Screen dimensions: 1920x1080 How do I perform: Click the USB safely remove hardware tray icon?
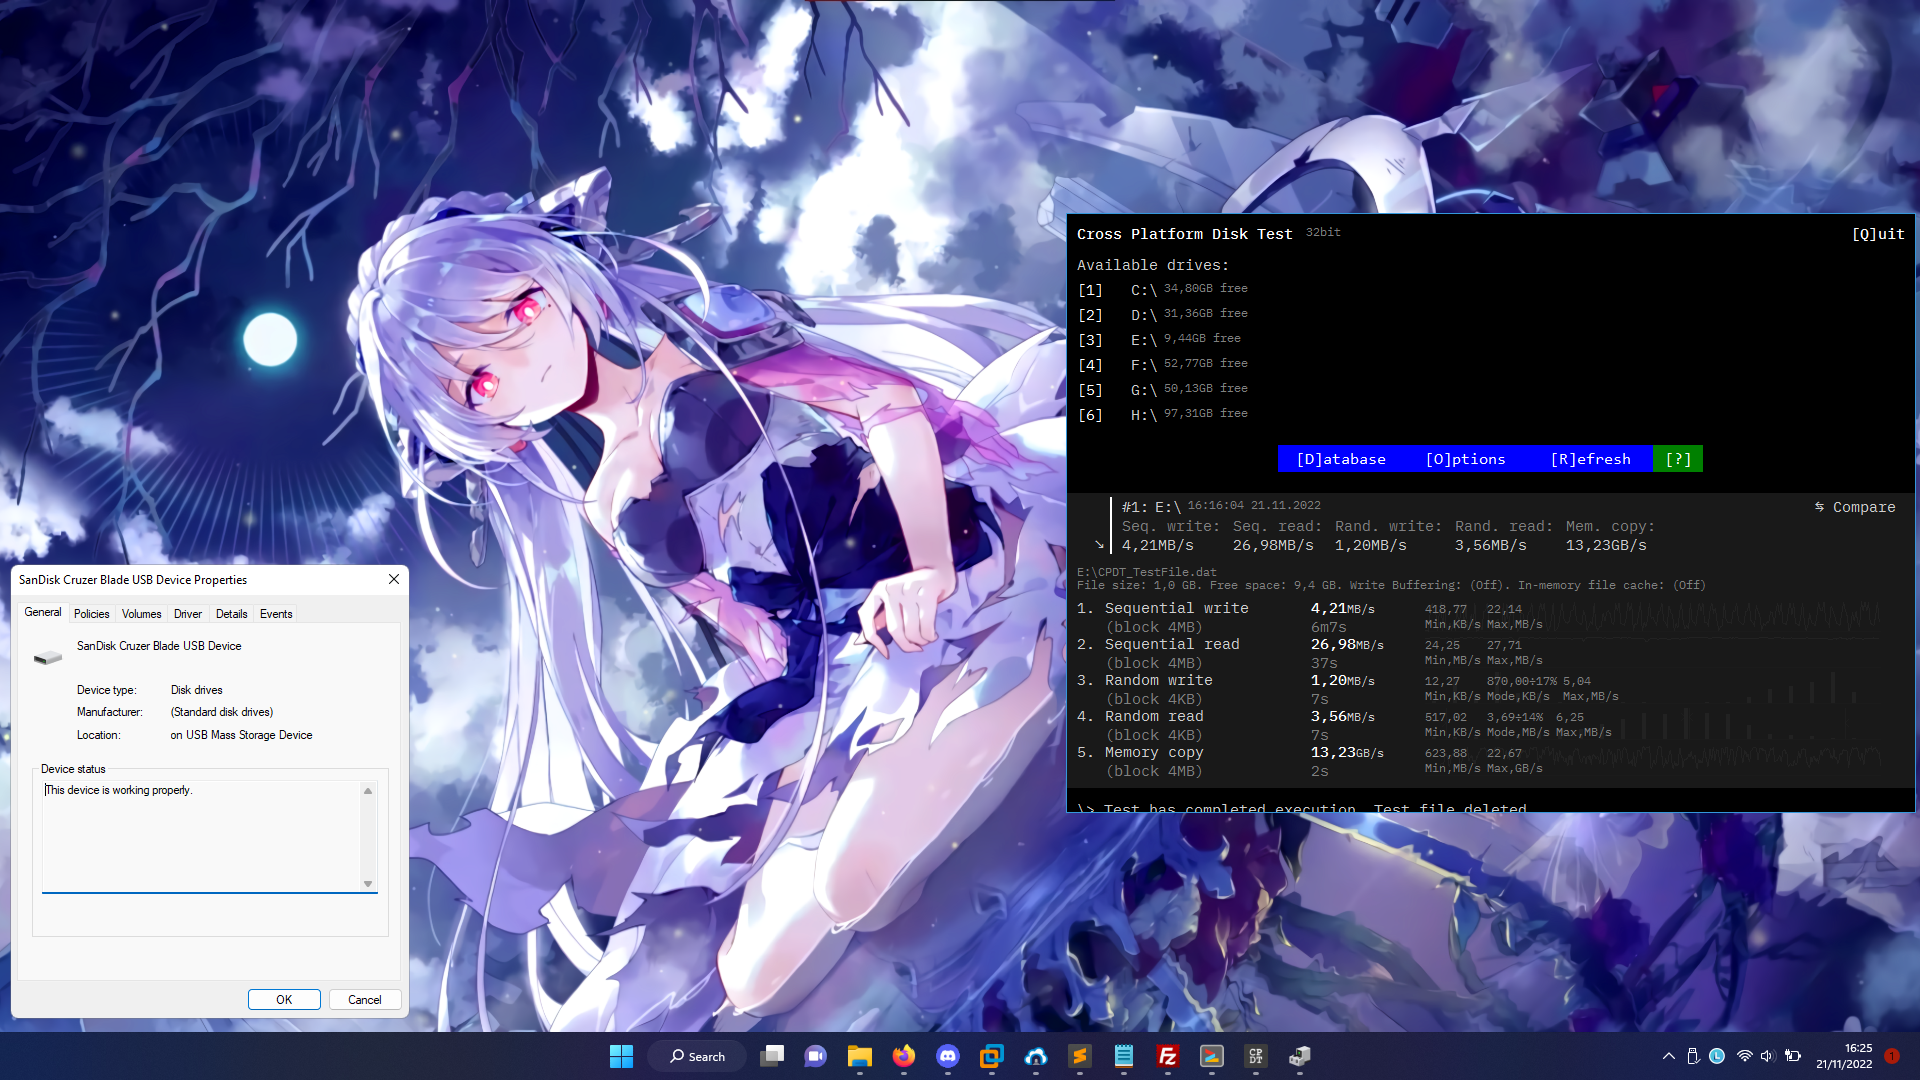click(x=1693, y=1056)
